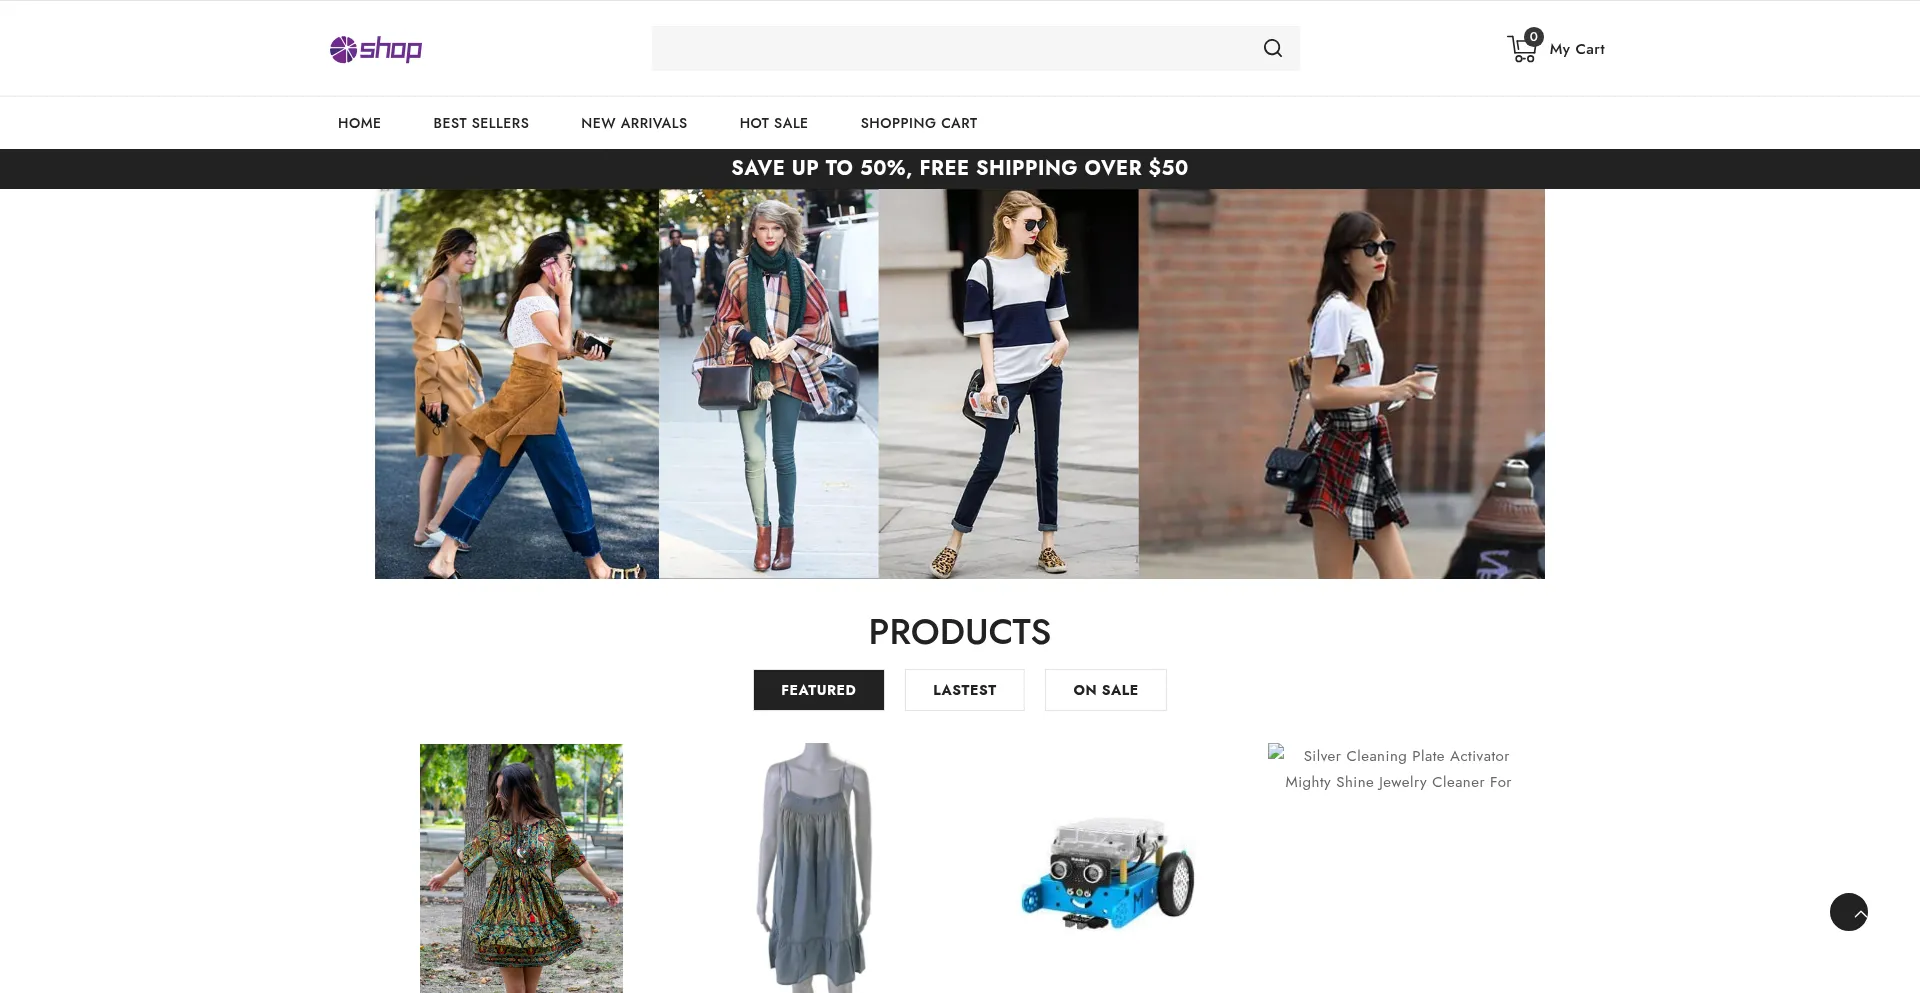Click the PRODUCTS heading
This screenshot has width=1920, height=993.
[960, 632]
